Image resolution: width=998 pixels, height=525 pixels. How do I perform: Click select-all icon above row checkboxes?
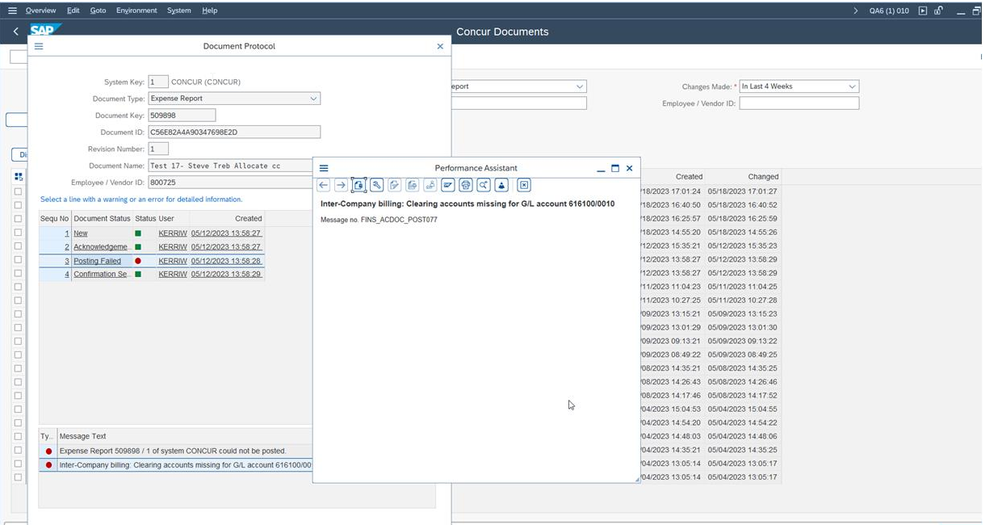coord(18,176)
